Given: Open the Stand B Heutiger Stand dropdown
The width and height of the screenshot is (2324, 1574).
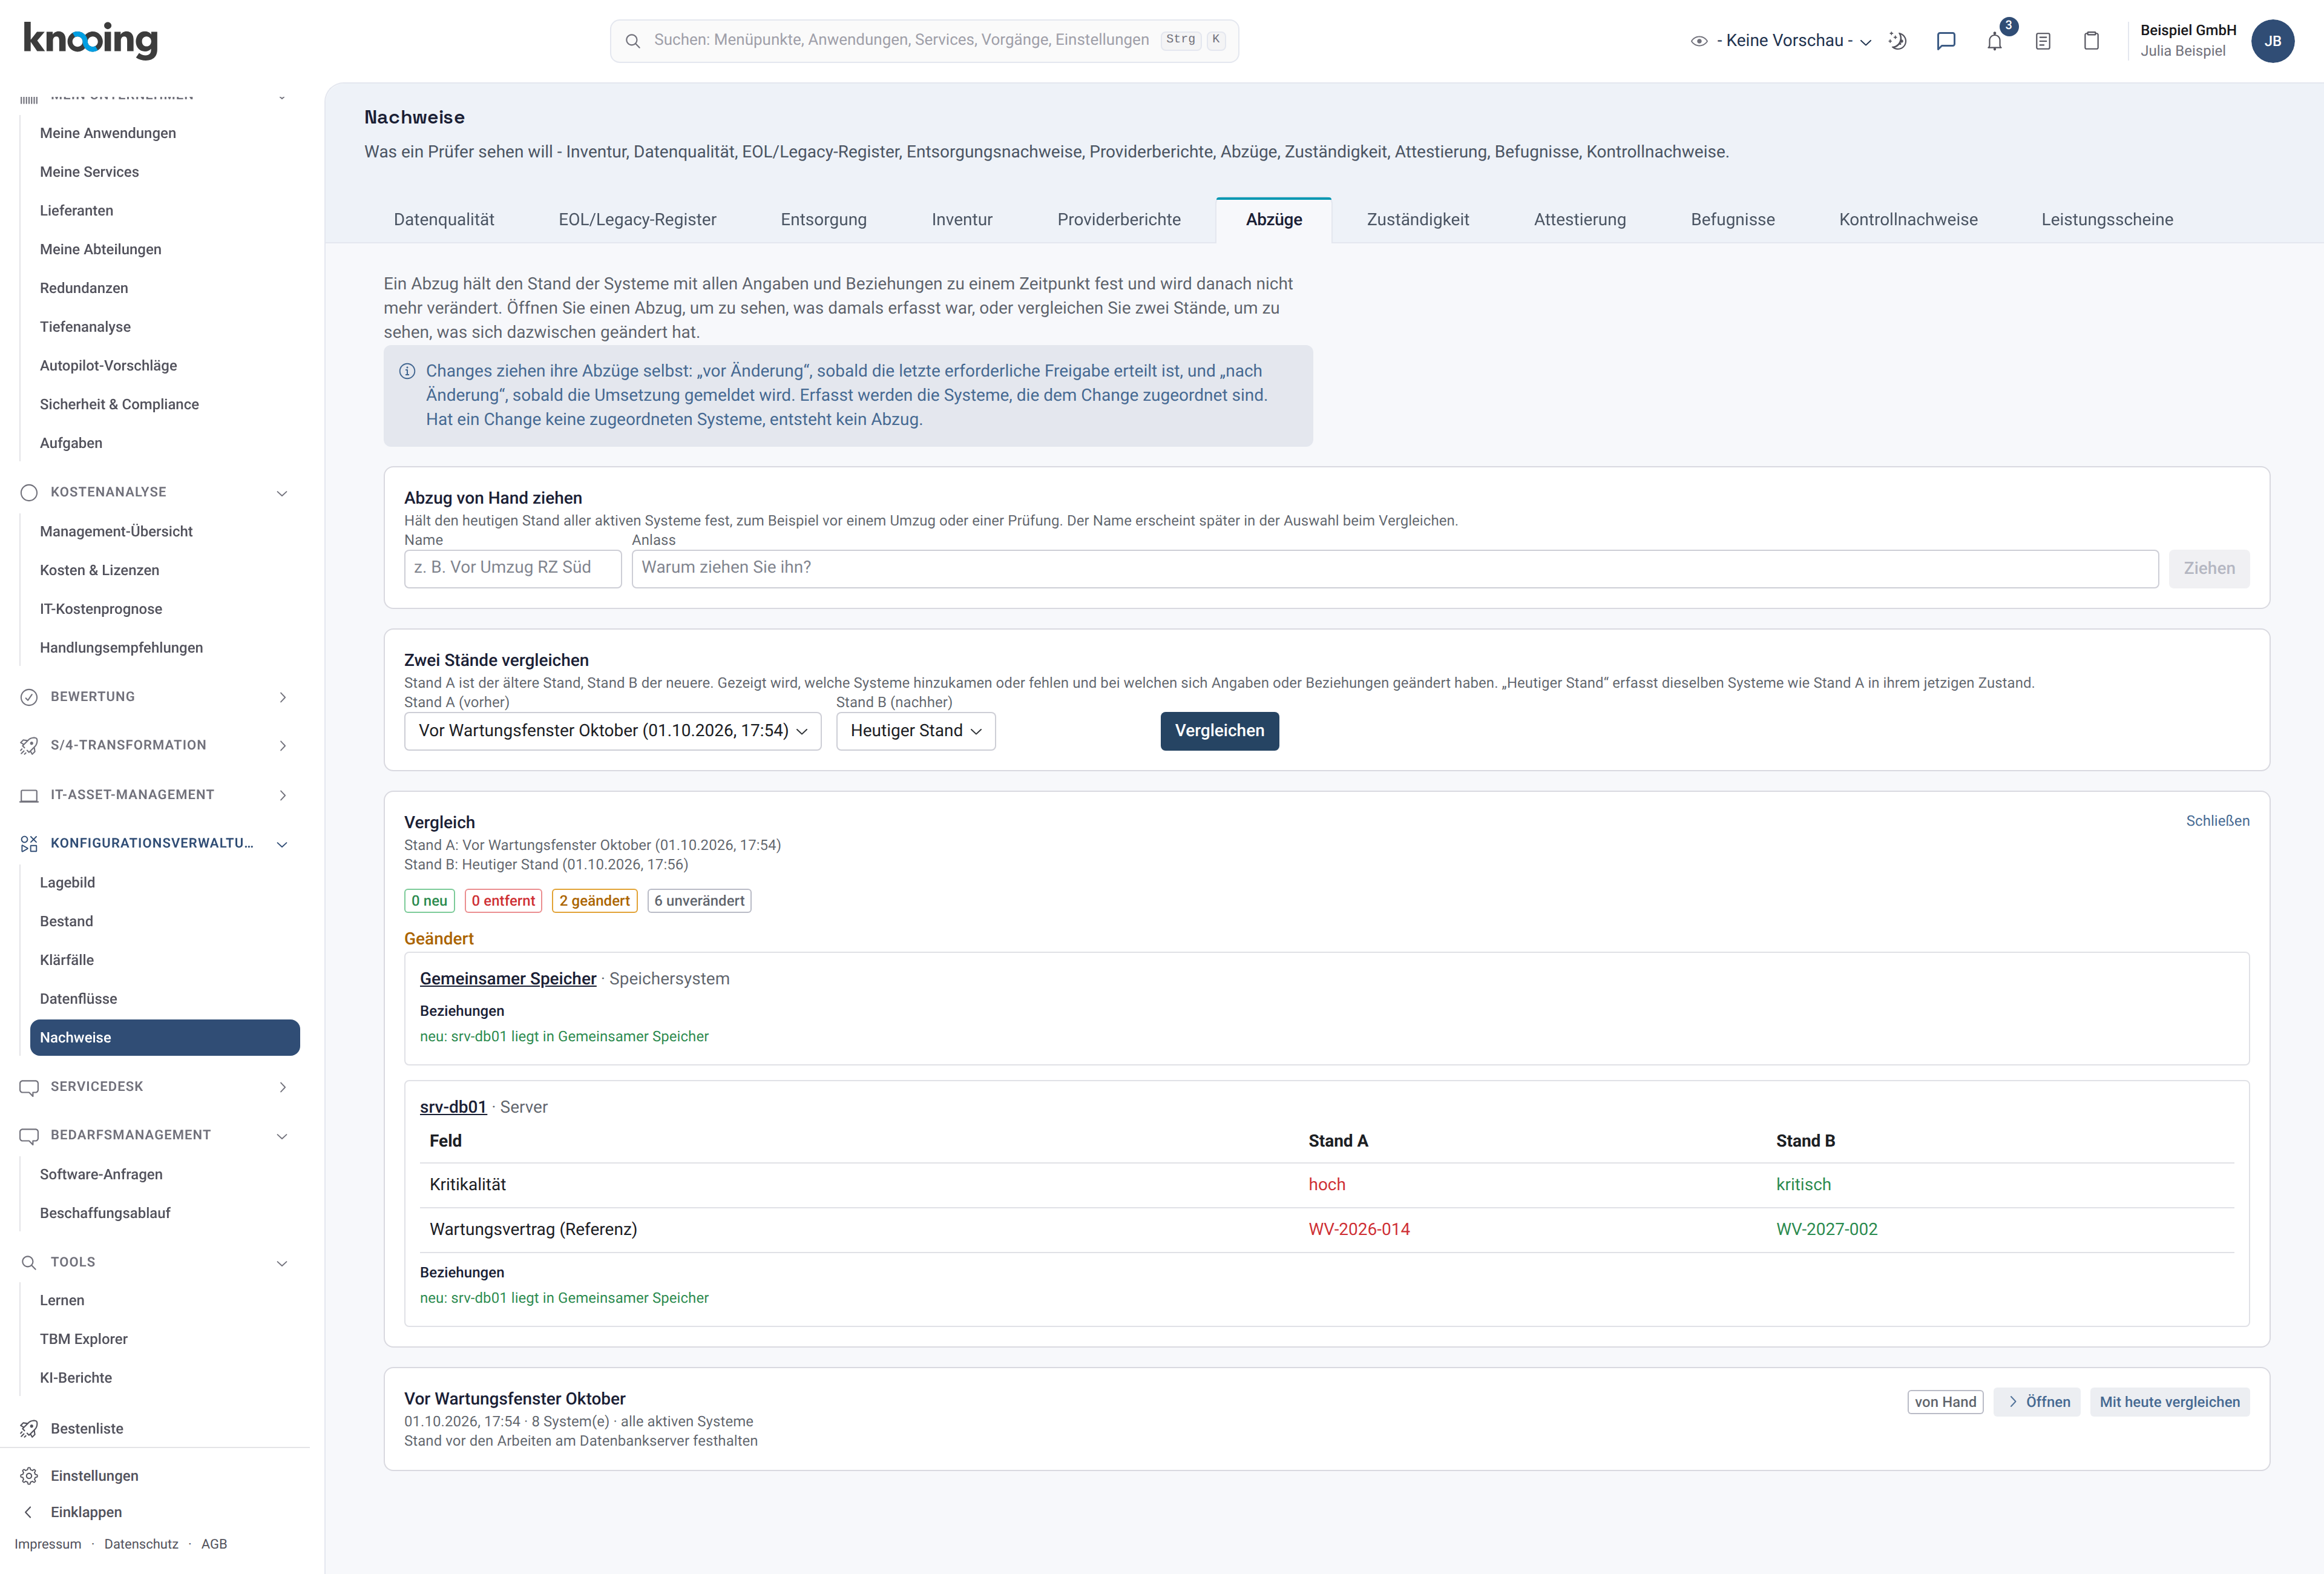Looking at the screenshot, I should click(x=916, y=731).
